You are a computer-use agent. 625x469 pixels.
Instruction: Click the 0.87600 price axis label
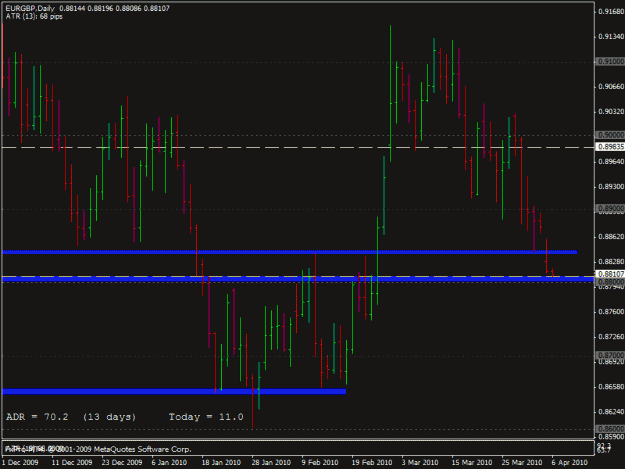pos(611,312)
